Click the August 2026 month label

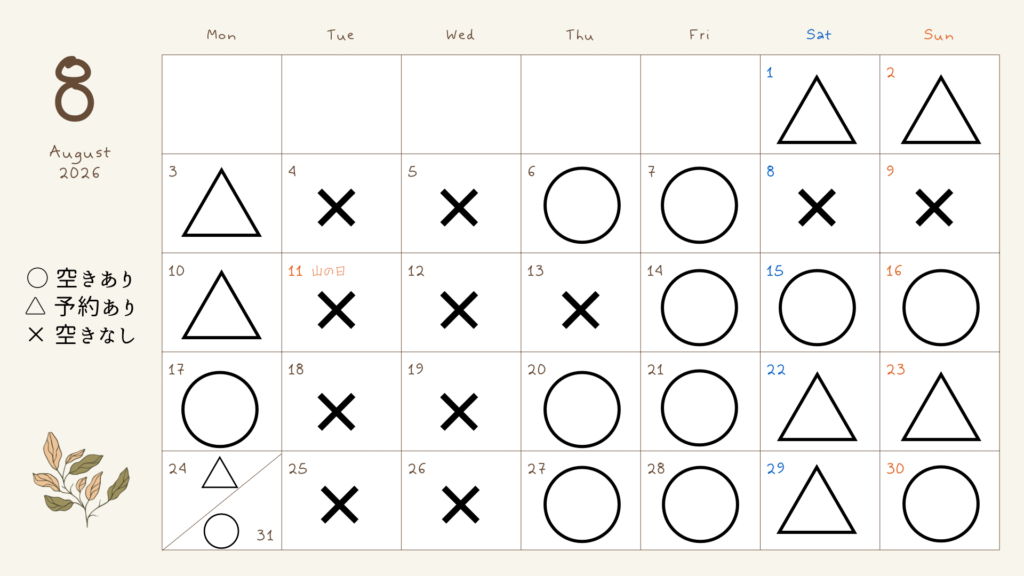(x=80, y=163)
